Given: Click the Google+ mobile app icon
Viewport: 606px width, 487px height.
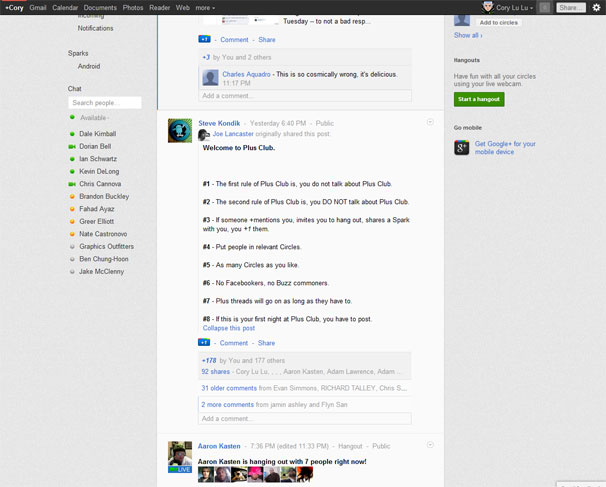Looking at the screenshot, I should point(461,147).
